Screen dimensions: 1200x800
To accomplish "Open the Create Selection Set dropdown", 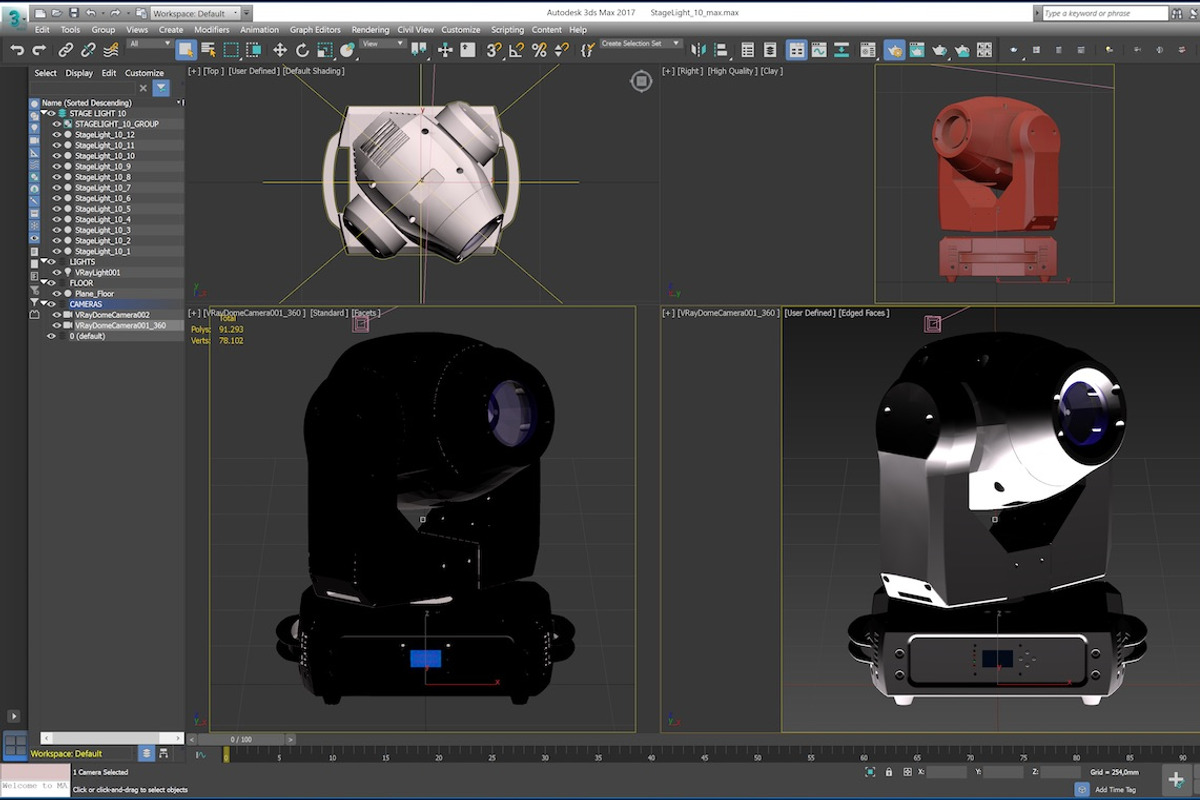I will (x=641, y=44).
